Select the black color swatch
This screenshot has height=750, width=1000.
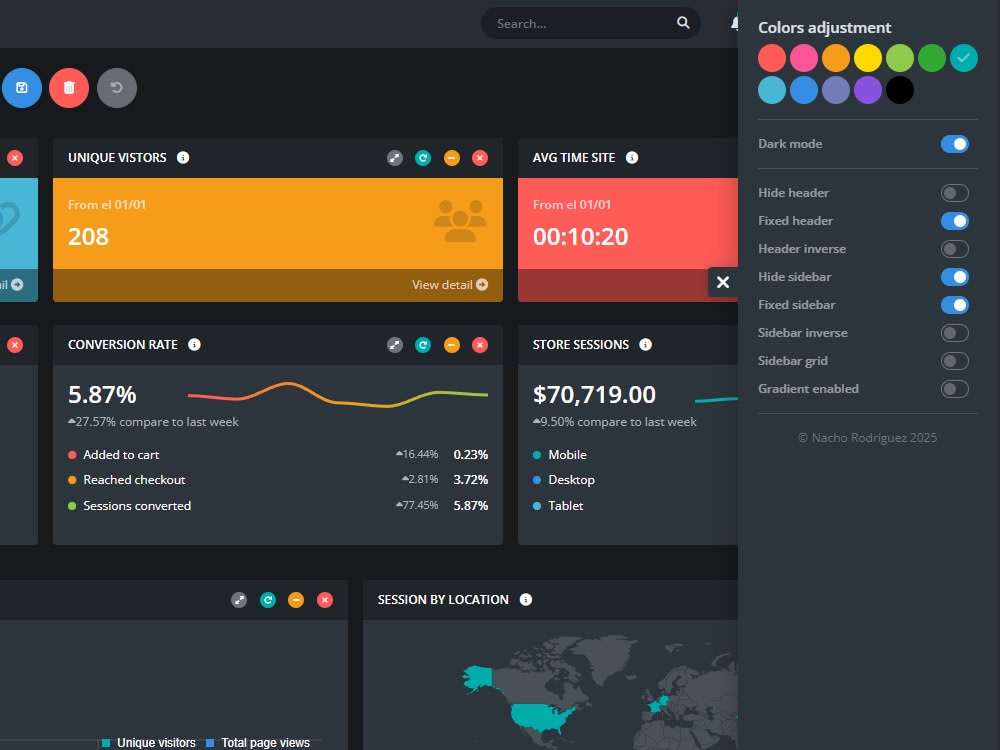pos(900,90)
